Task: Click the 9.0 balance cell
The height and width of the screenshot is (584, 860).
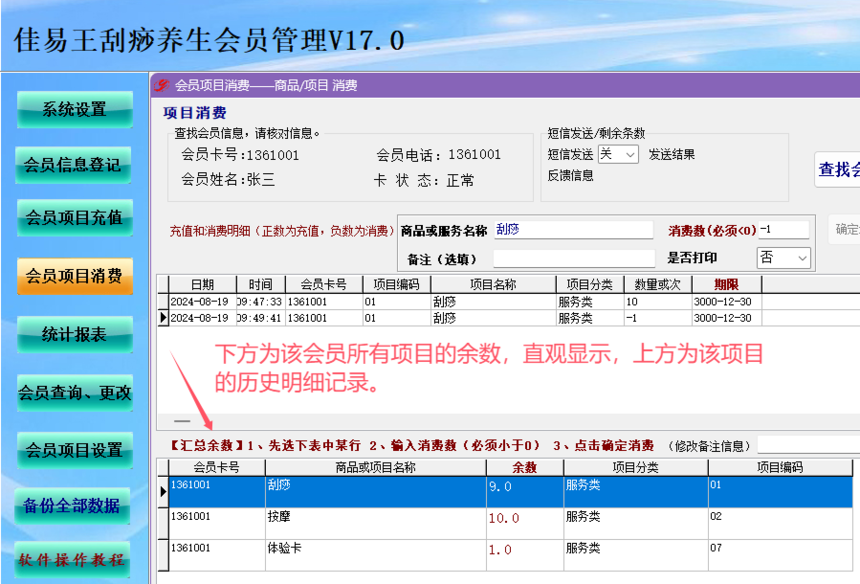Action: click(524, 491)
